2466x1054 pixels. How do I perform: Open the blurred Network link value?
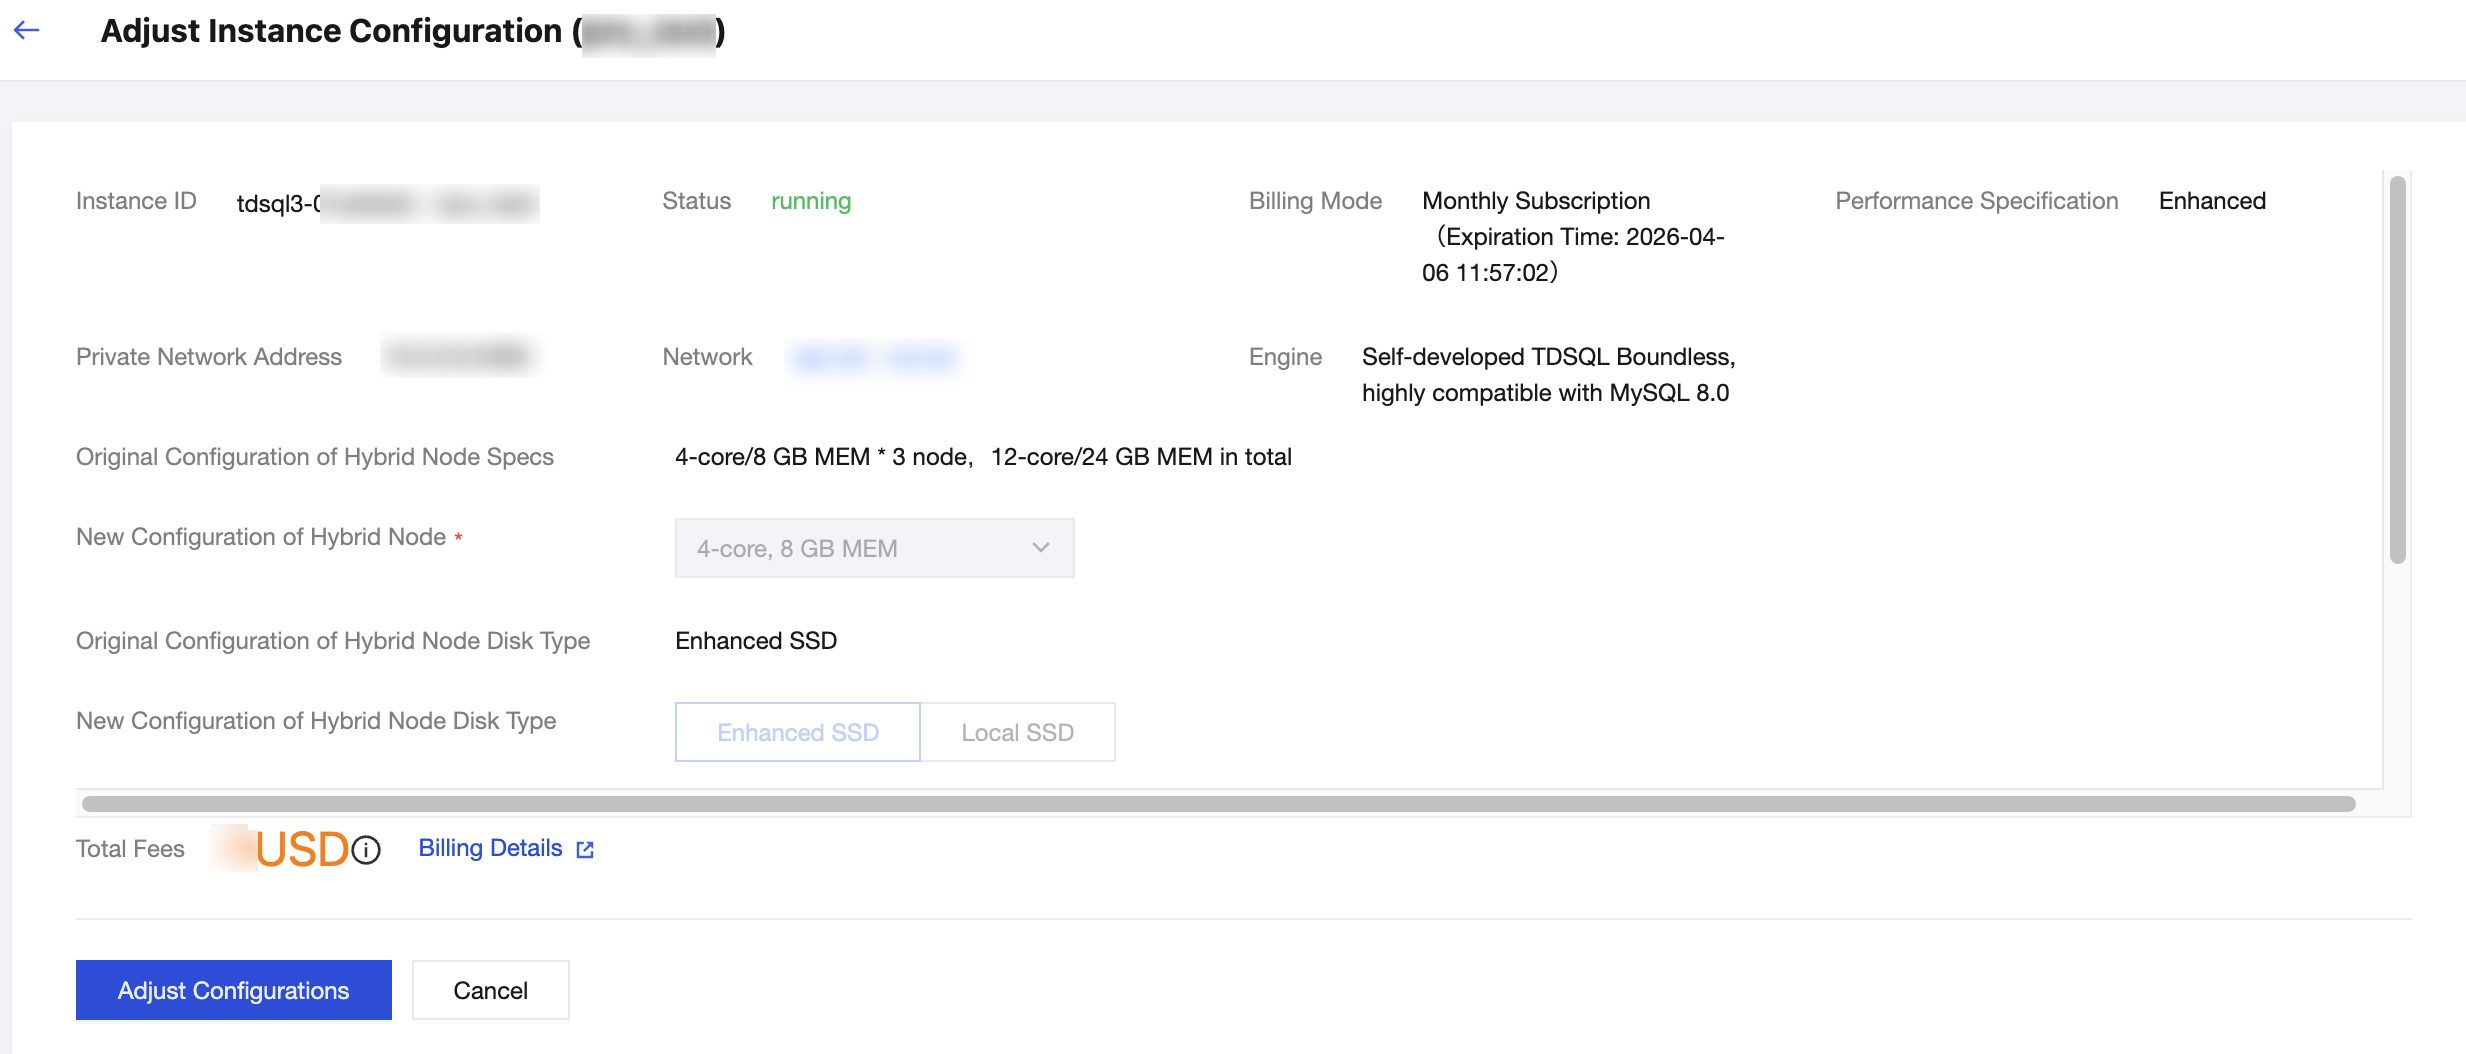click(873, 357)
